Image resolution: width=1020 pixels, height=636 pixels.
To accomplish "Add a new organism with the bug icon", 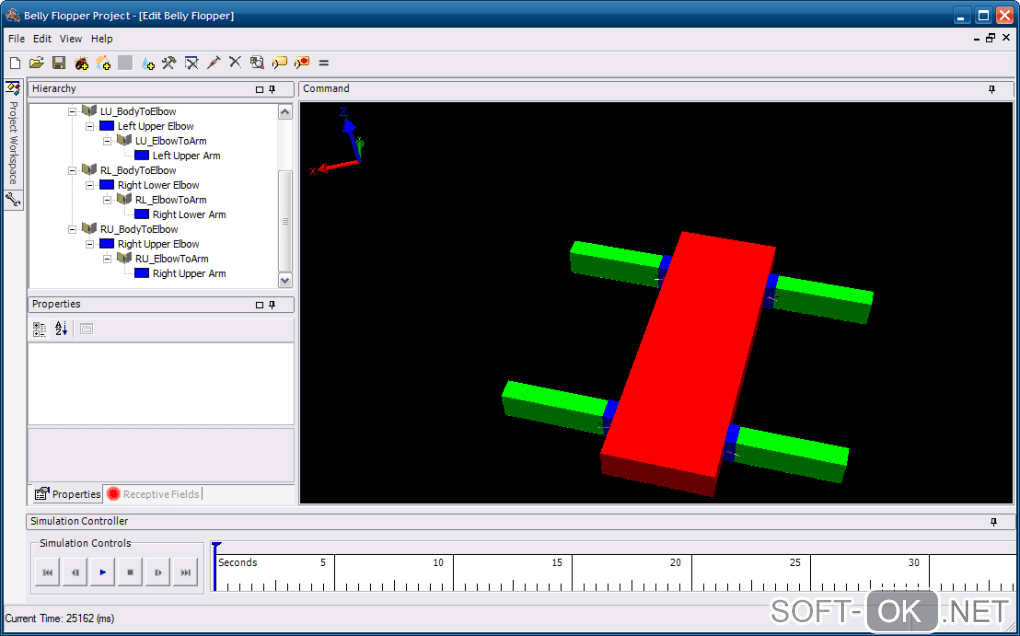I will pos(81,63).
